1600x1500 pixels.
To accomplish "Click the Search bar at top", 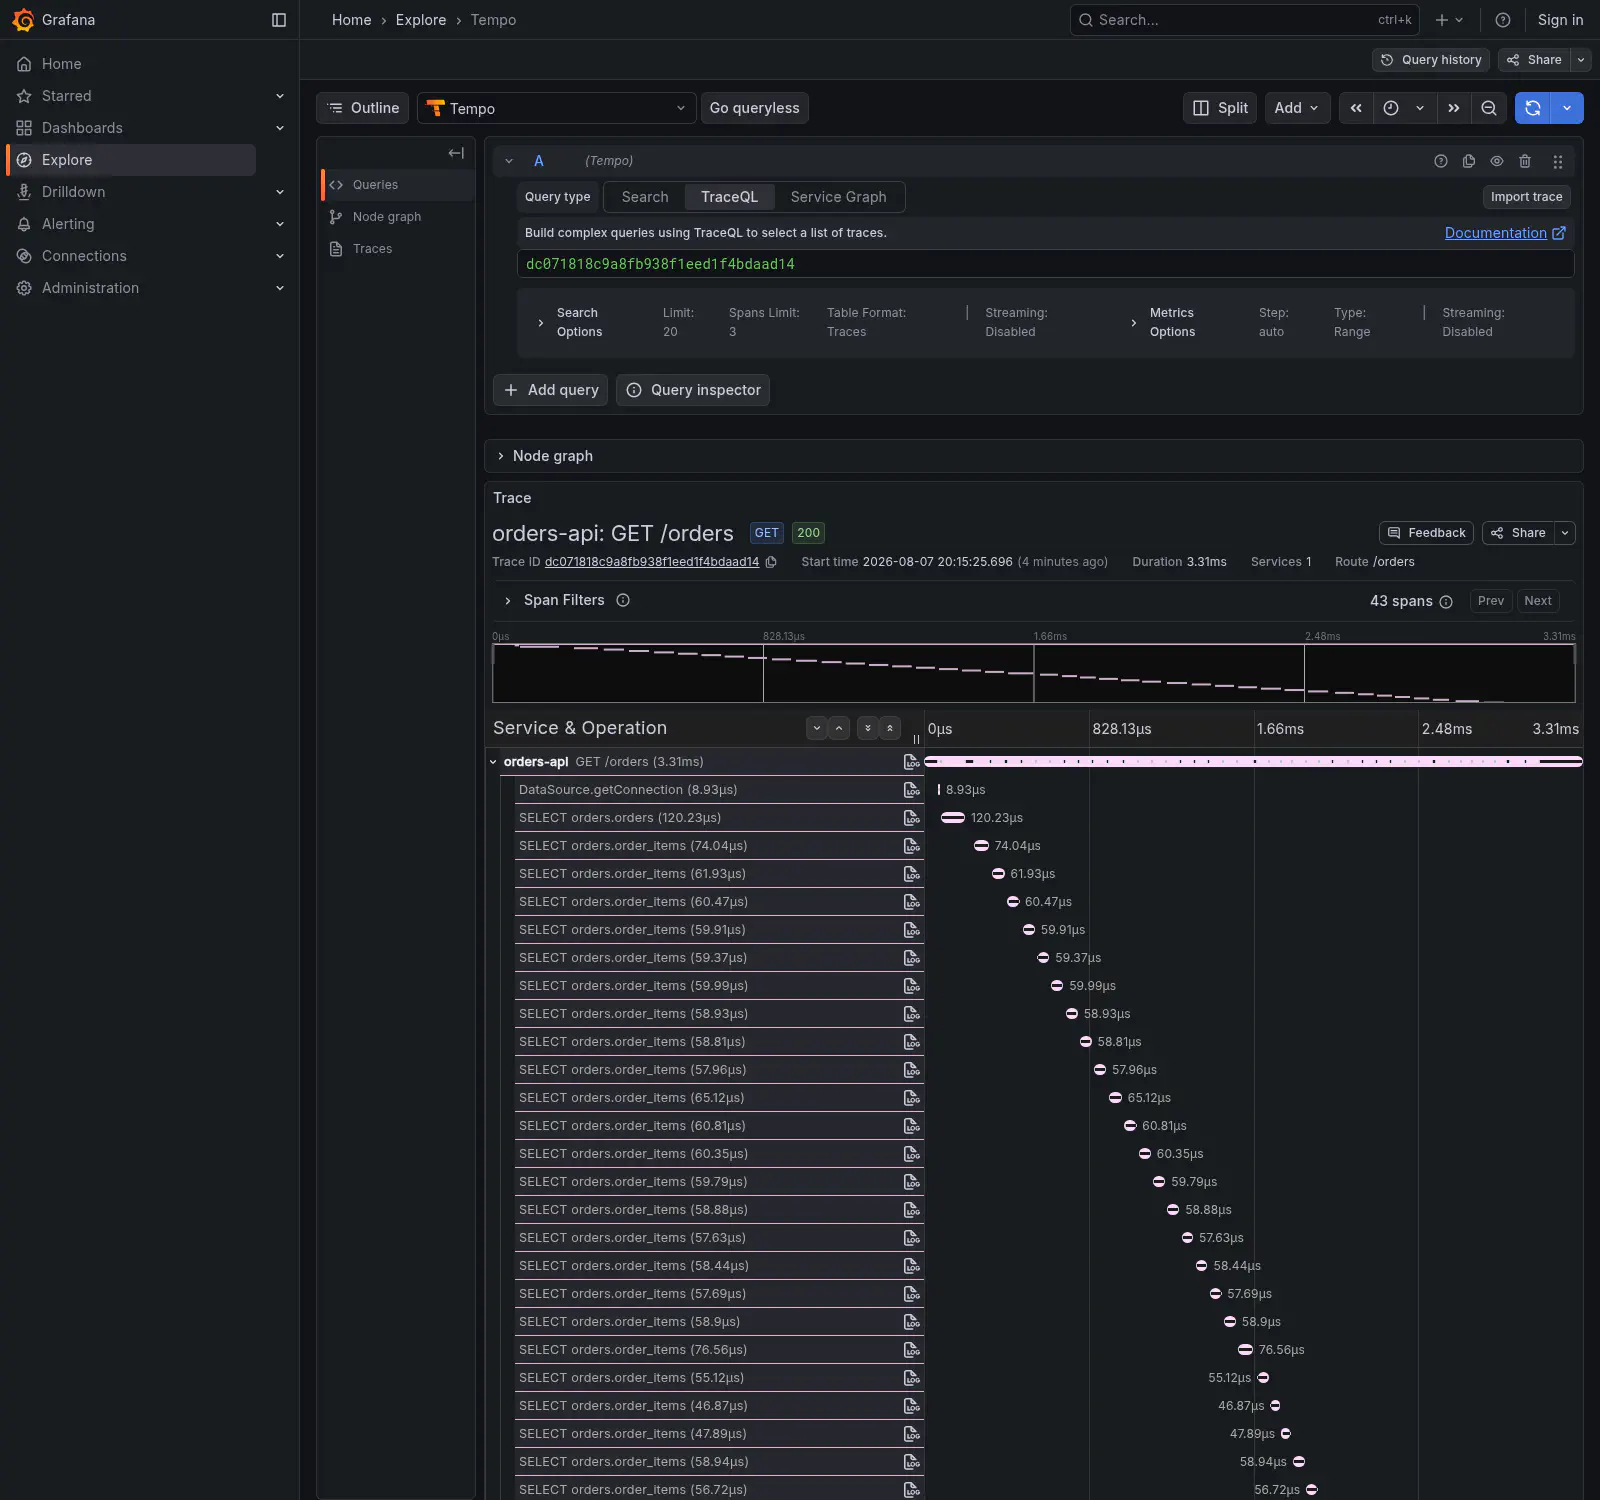I will tap(1245, 20).
